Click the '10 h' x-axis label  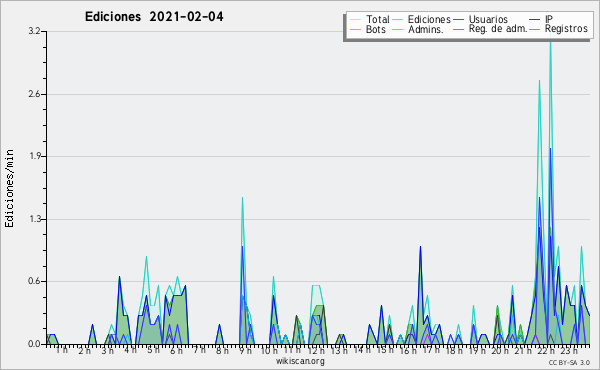269,350
